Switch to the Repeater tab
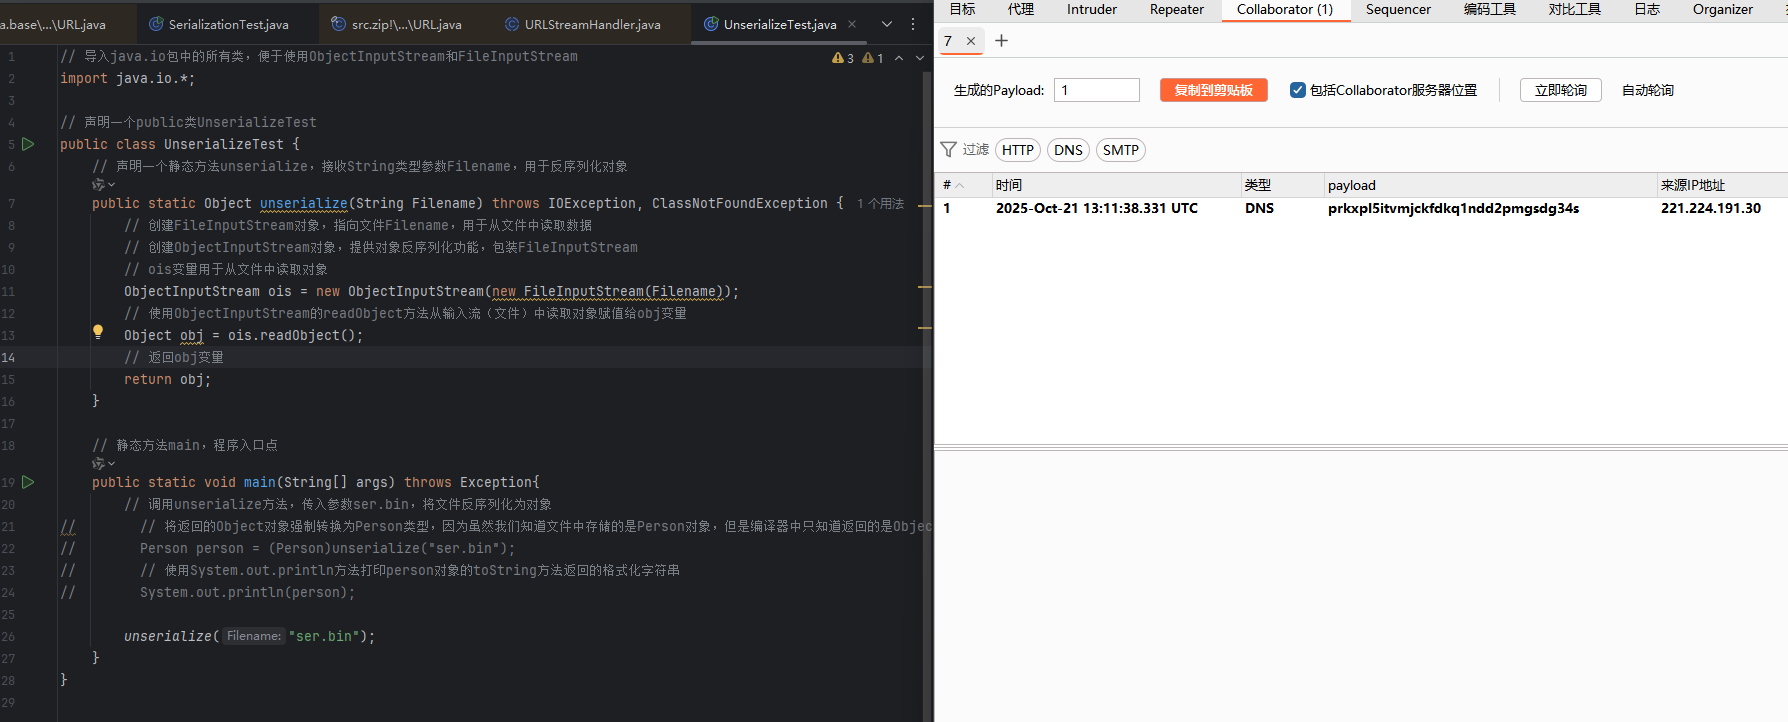Screen dimensions: 1788x722 point(1176,10)
